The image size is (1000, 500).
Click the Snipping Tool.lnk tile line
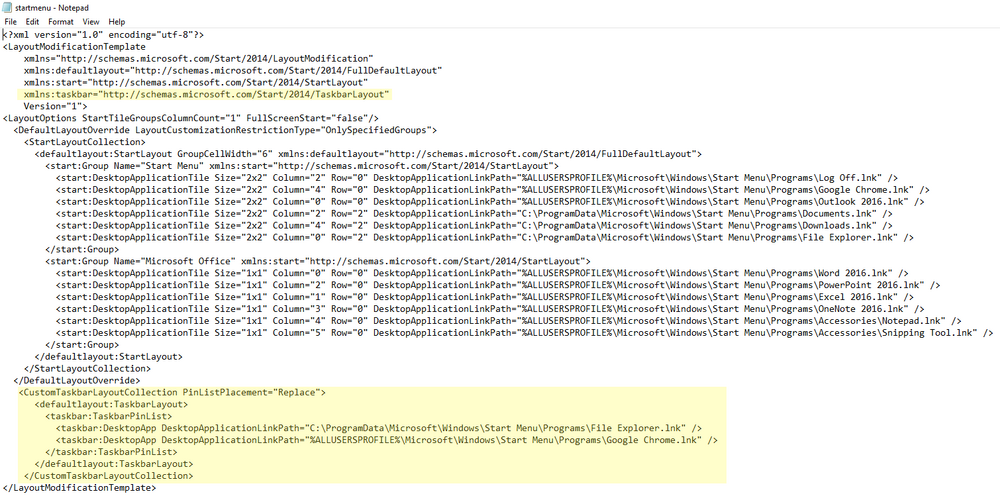point(524,332)
